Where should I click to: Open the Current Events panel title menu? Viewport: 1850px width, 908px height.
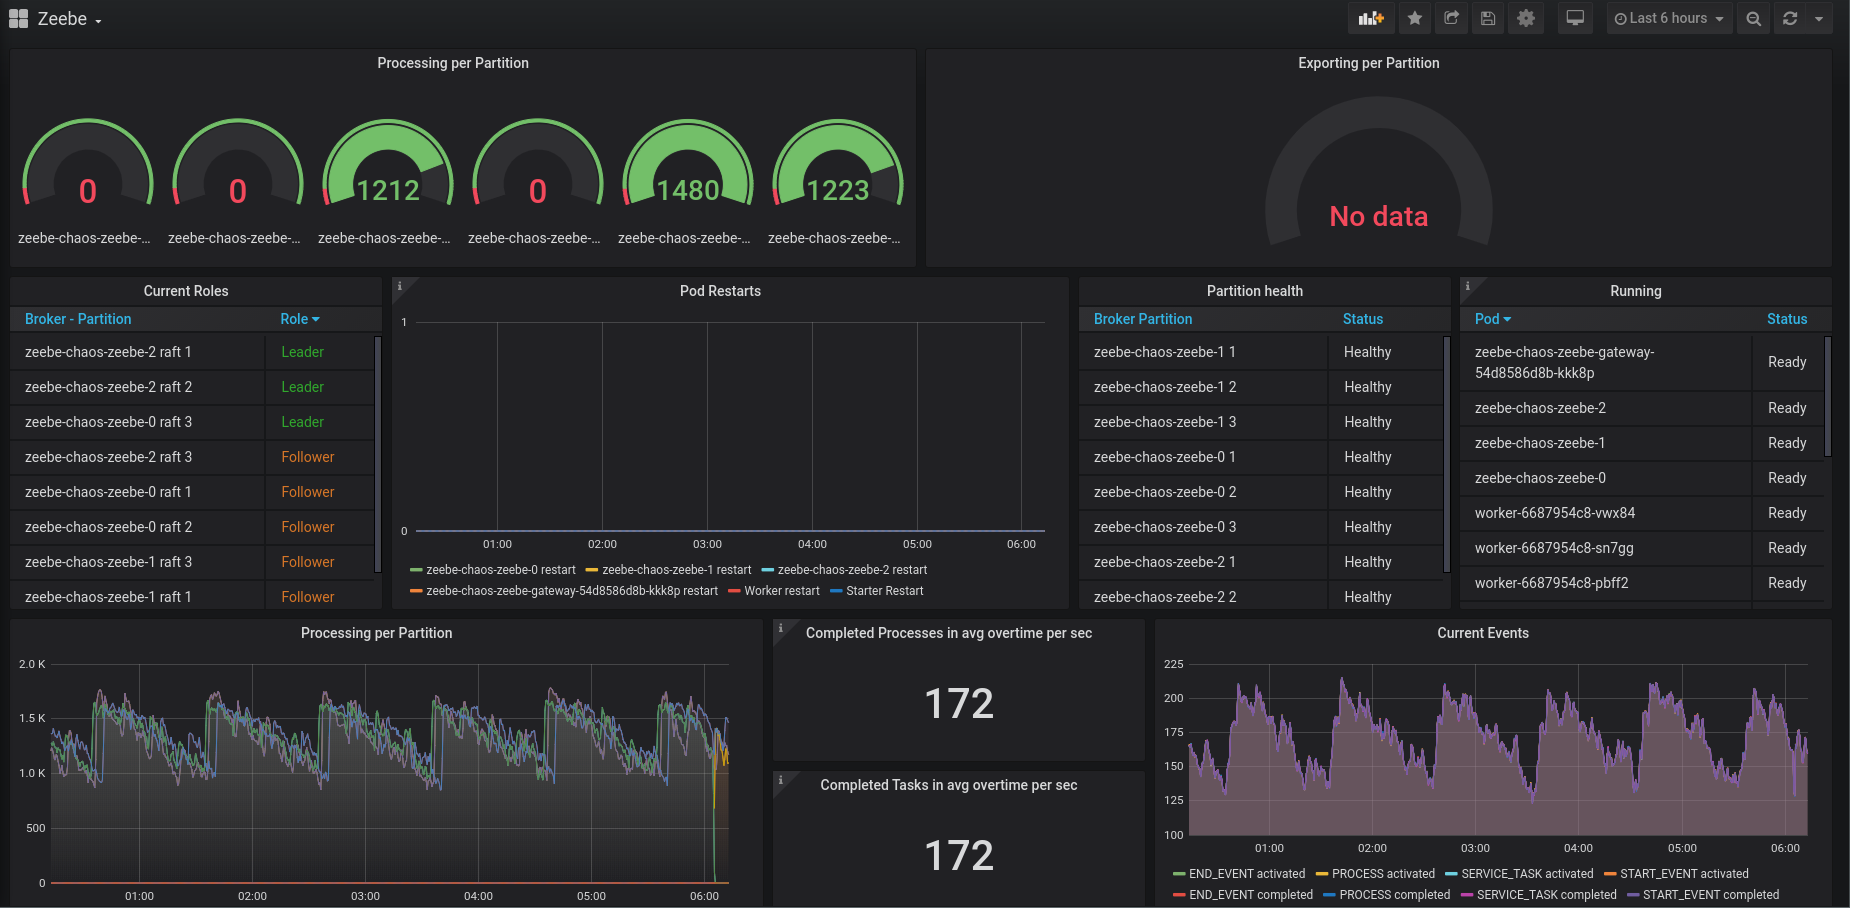(x=1483, y=633)
